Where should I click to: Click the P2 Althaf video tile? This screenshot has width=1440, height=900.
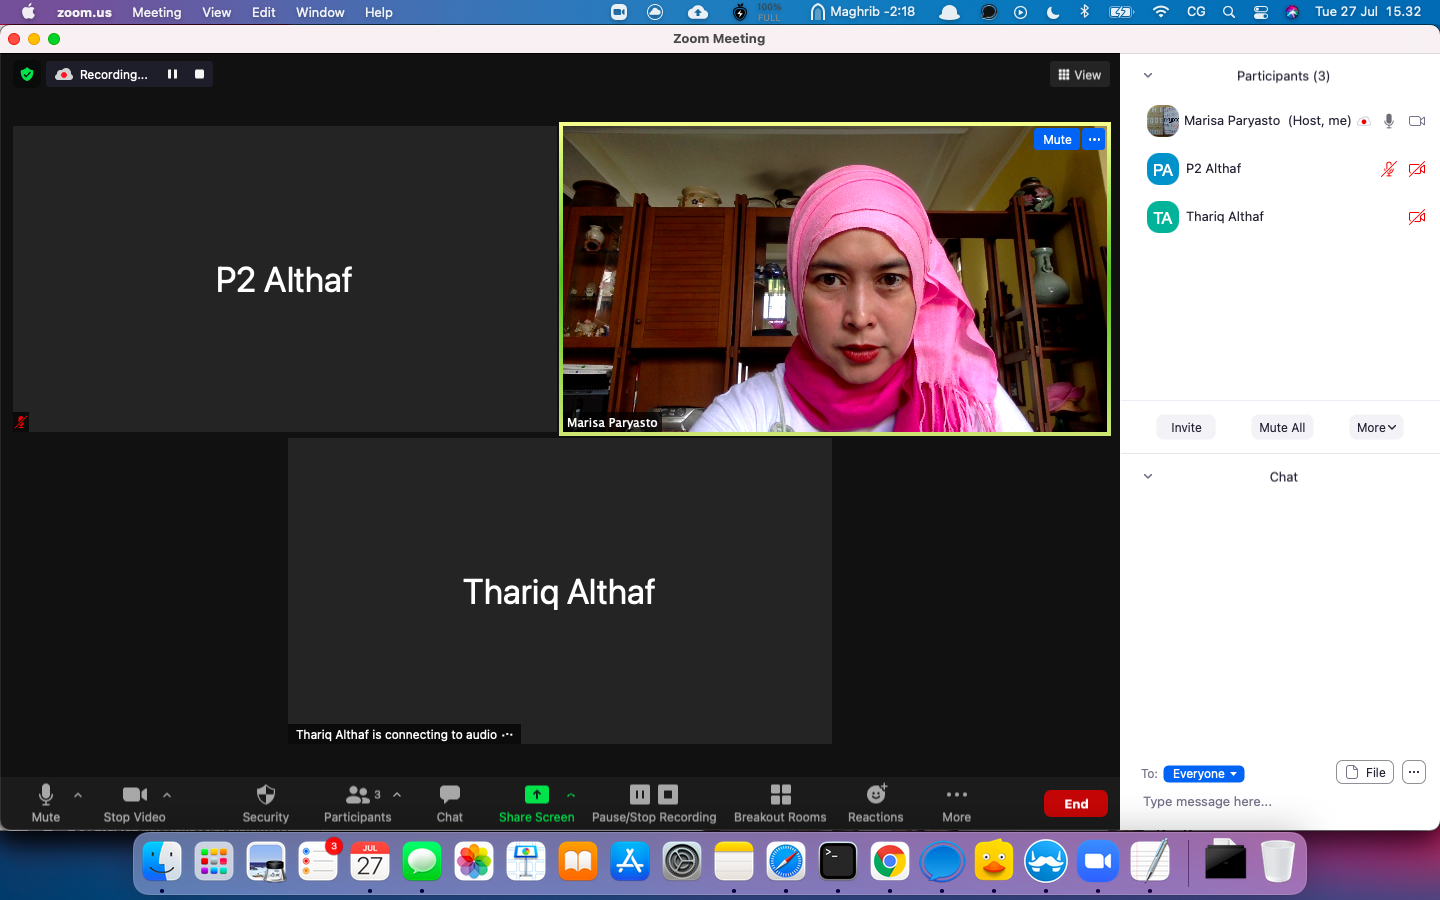click(284, 279)
